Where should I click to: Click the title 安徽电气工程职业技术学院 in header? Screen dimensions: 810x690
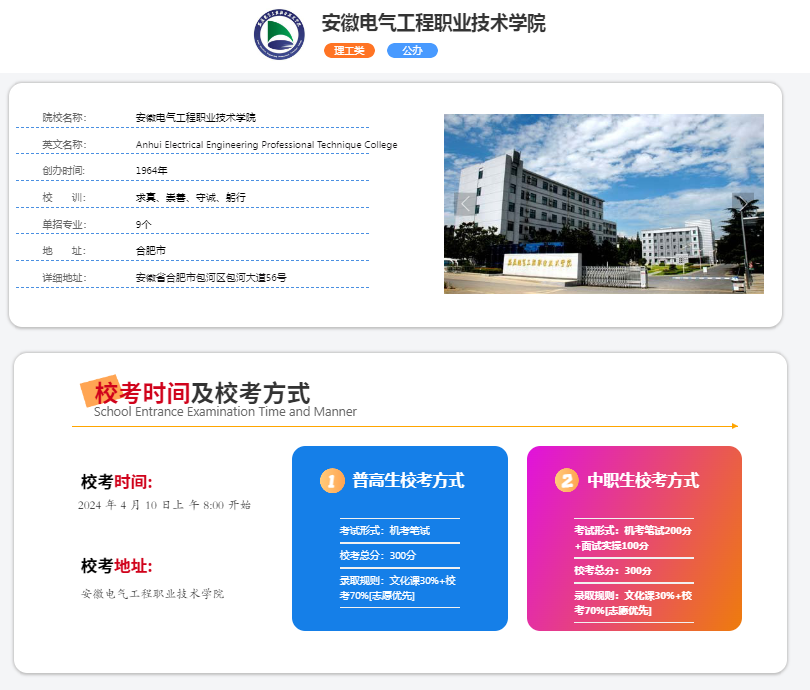[433, 23]
